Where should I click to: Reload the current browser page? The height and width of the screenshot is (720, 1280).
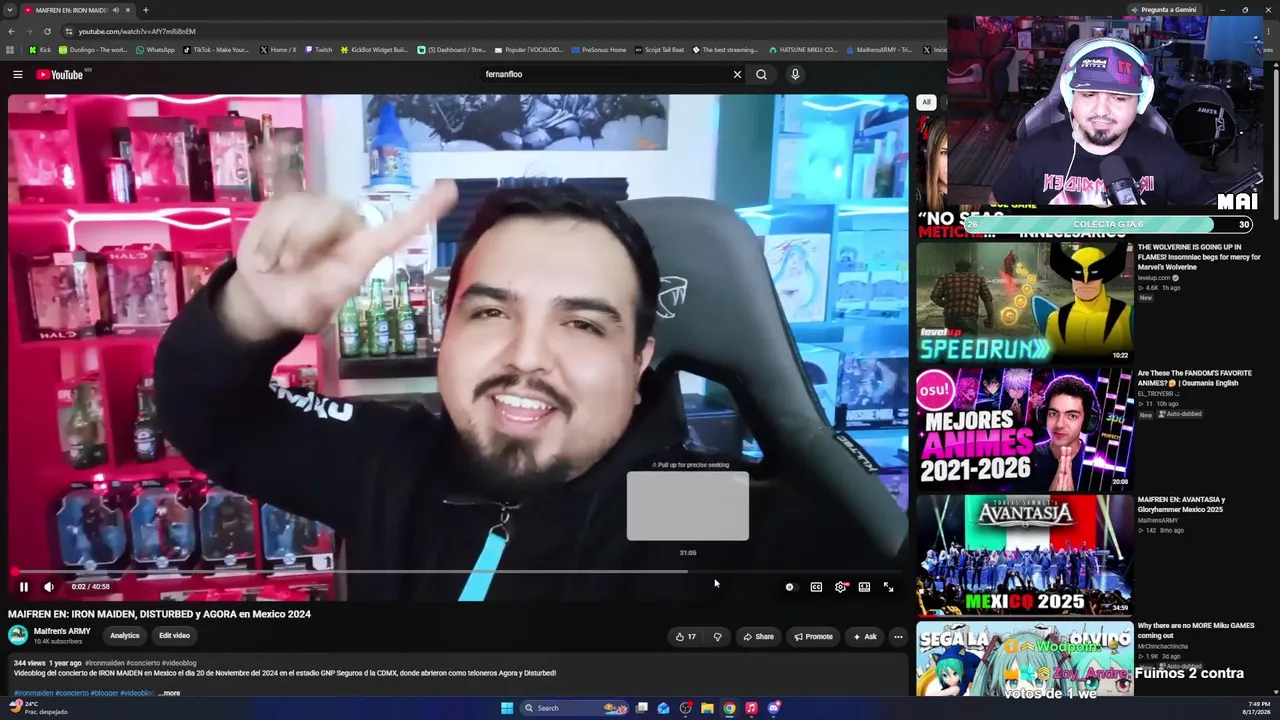[x=47, y=31]
